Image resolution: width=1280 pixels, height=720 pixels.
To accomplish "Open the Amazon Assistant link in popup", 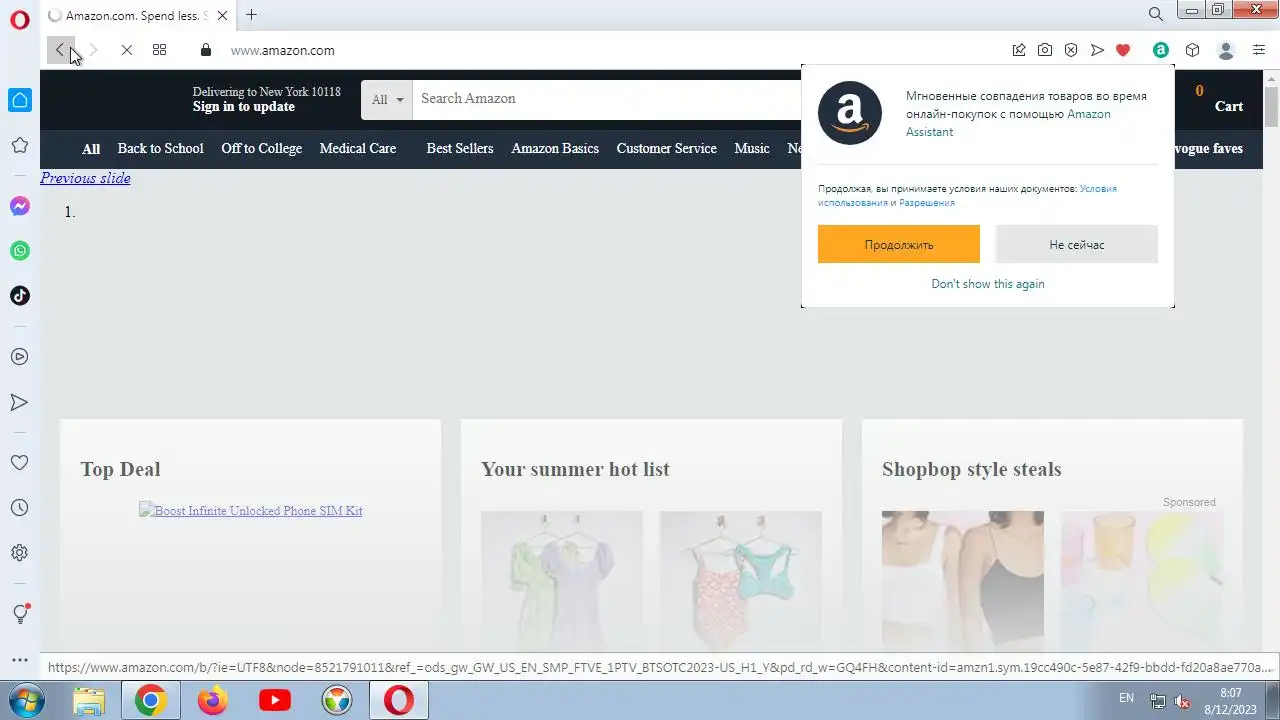I will [1008, 123].
